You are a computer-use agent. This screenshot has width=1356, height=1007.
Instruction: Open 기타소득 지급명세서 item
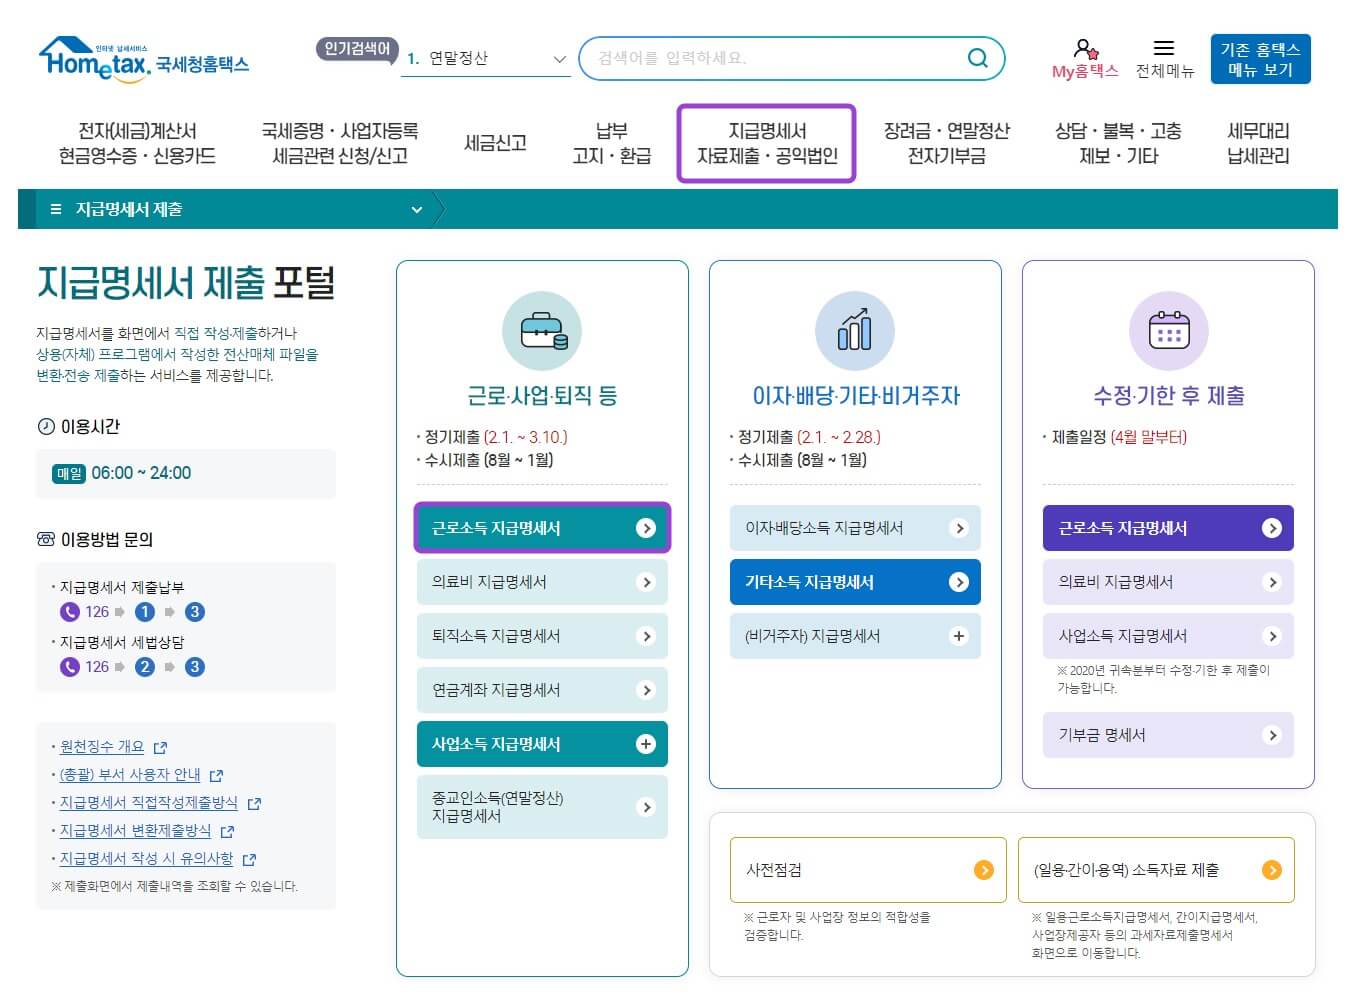click(854, 582)
